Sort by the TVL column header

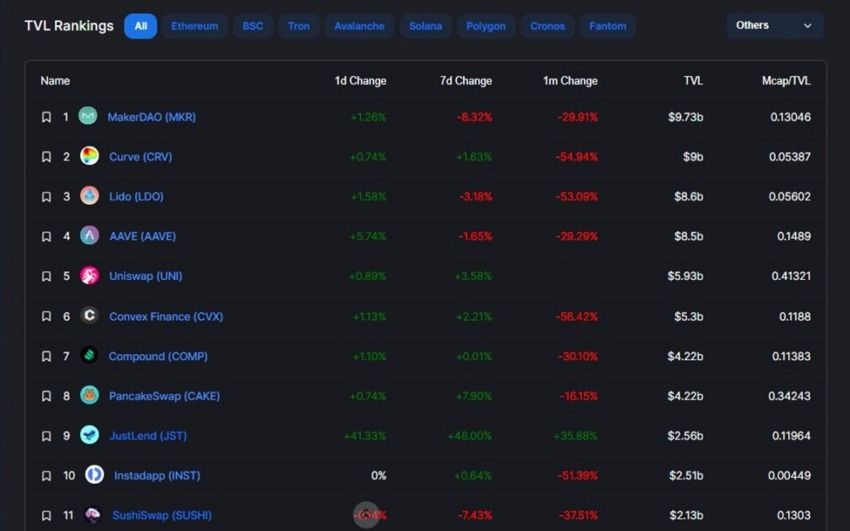pos(693,81)
